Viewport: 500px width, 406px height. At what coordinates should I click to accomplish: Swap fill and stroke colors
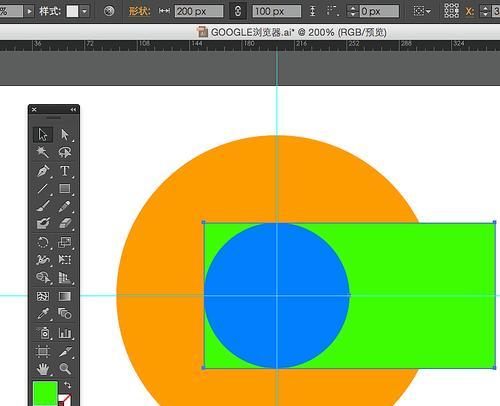[68, 385]
